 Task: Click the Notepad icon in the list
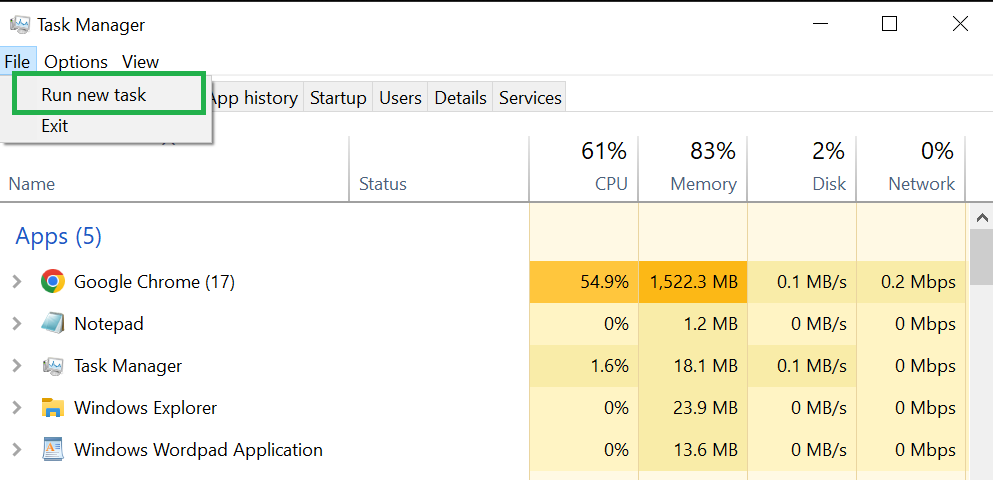tap(53, 324)
